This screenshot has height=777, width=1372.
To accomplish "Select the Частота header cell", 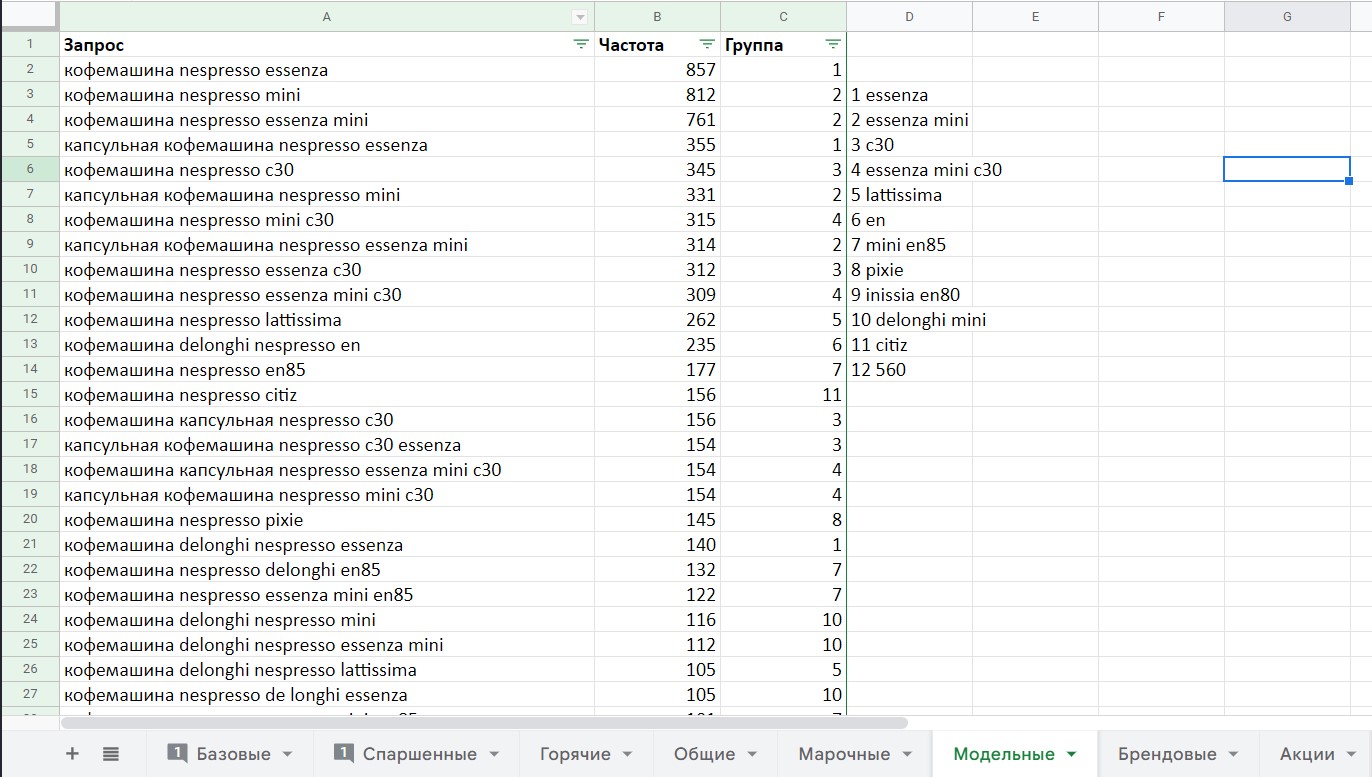I will point(657,45).
